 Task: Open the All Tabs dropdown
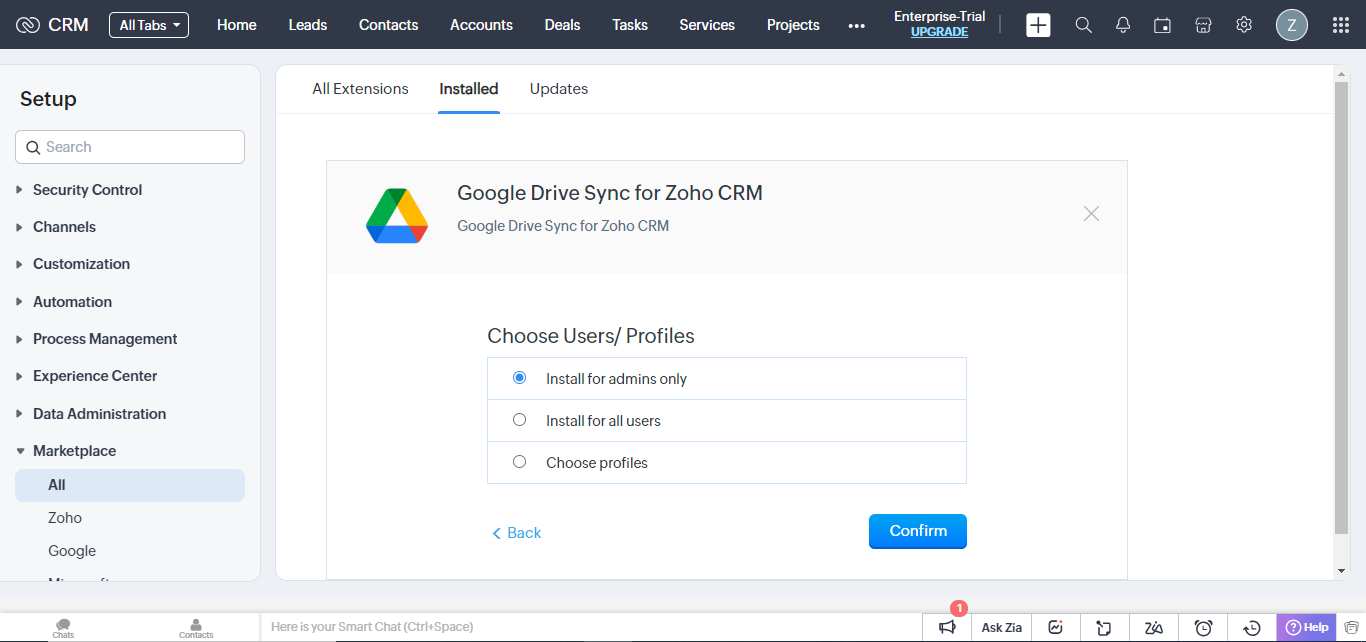tap(149, 25)
